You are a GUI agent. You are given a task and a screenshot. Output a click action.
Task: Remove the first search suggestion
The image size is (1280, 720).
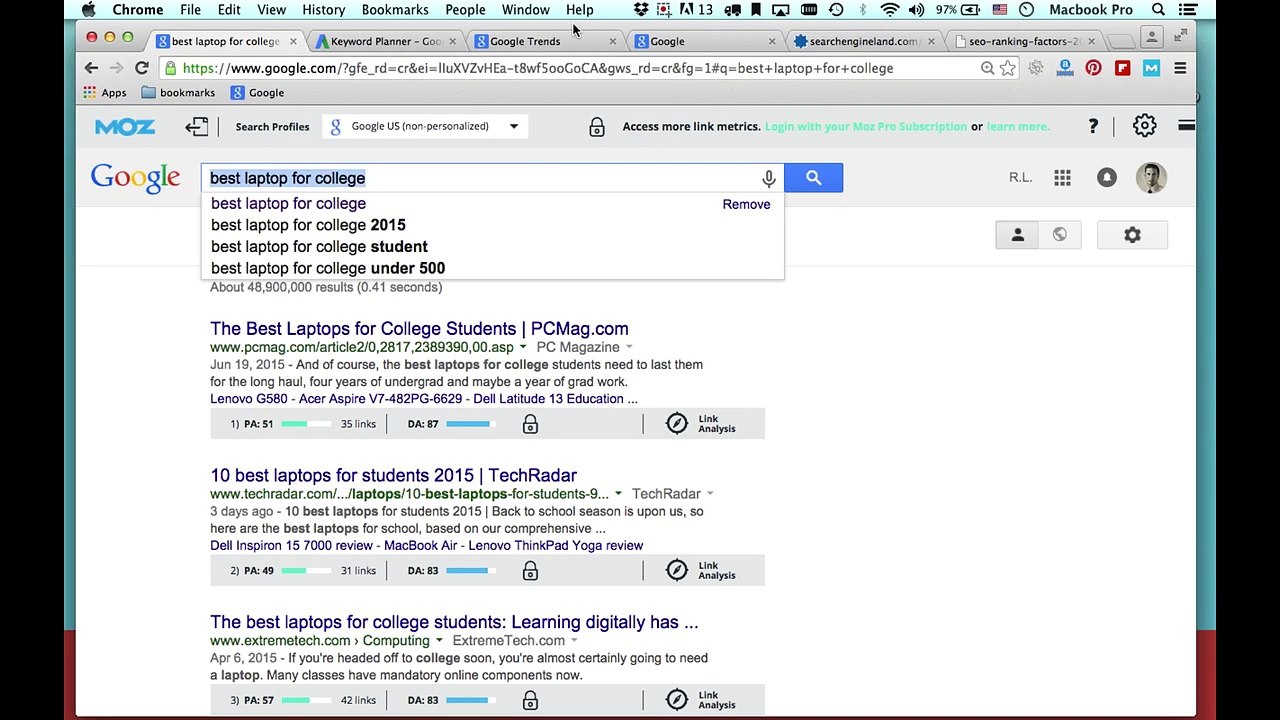click(746, 204)
